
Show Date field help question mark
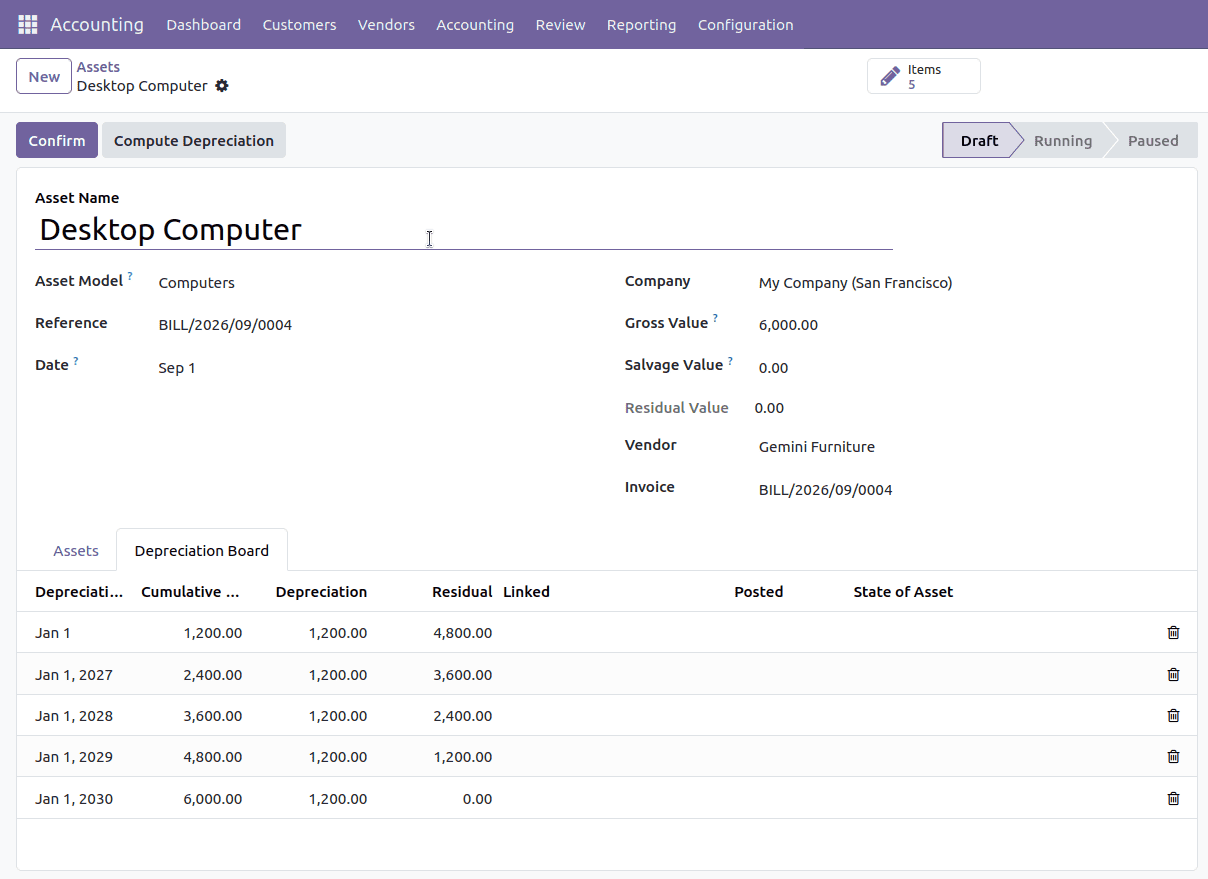(x=76, y=360)
